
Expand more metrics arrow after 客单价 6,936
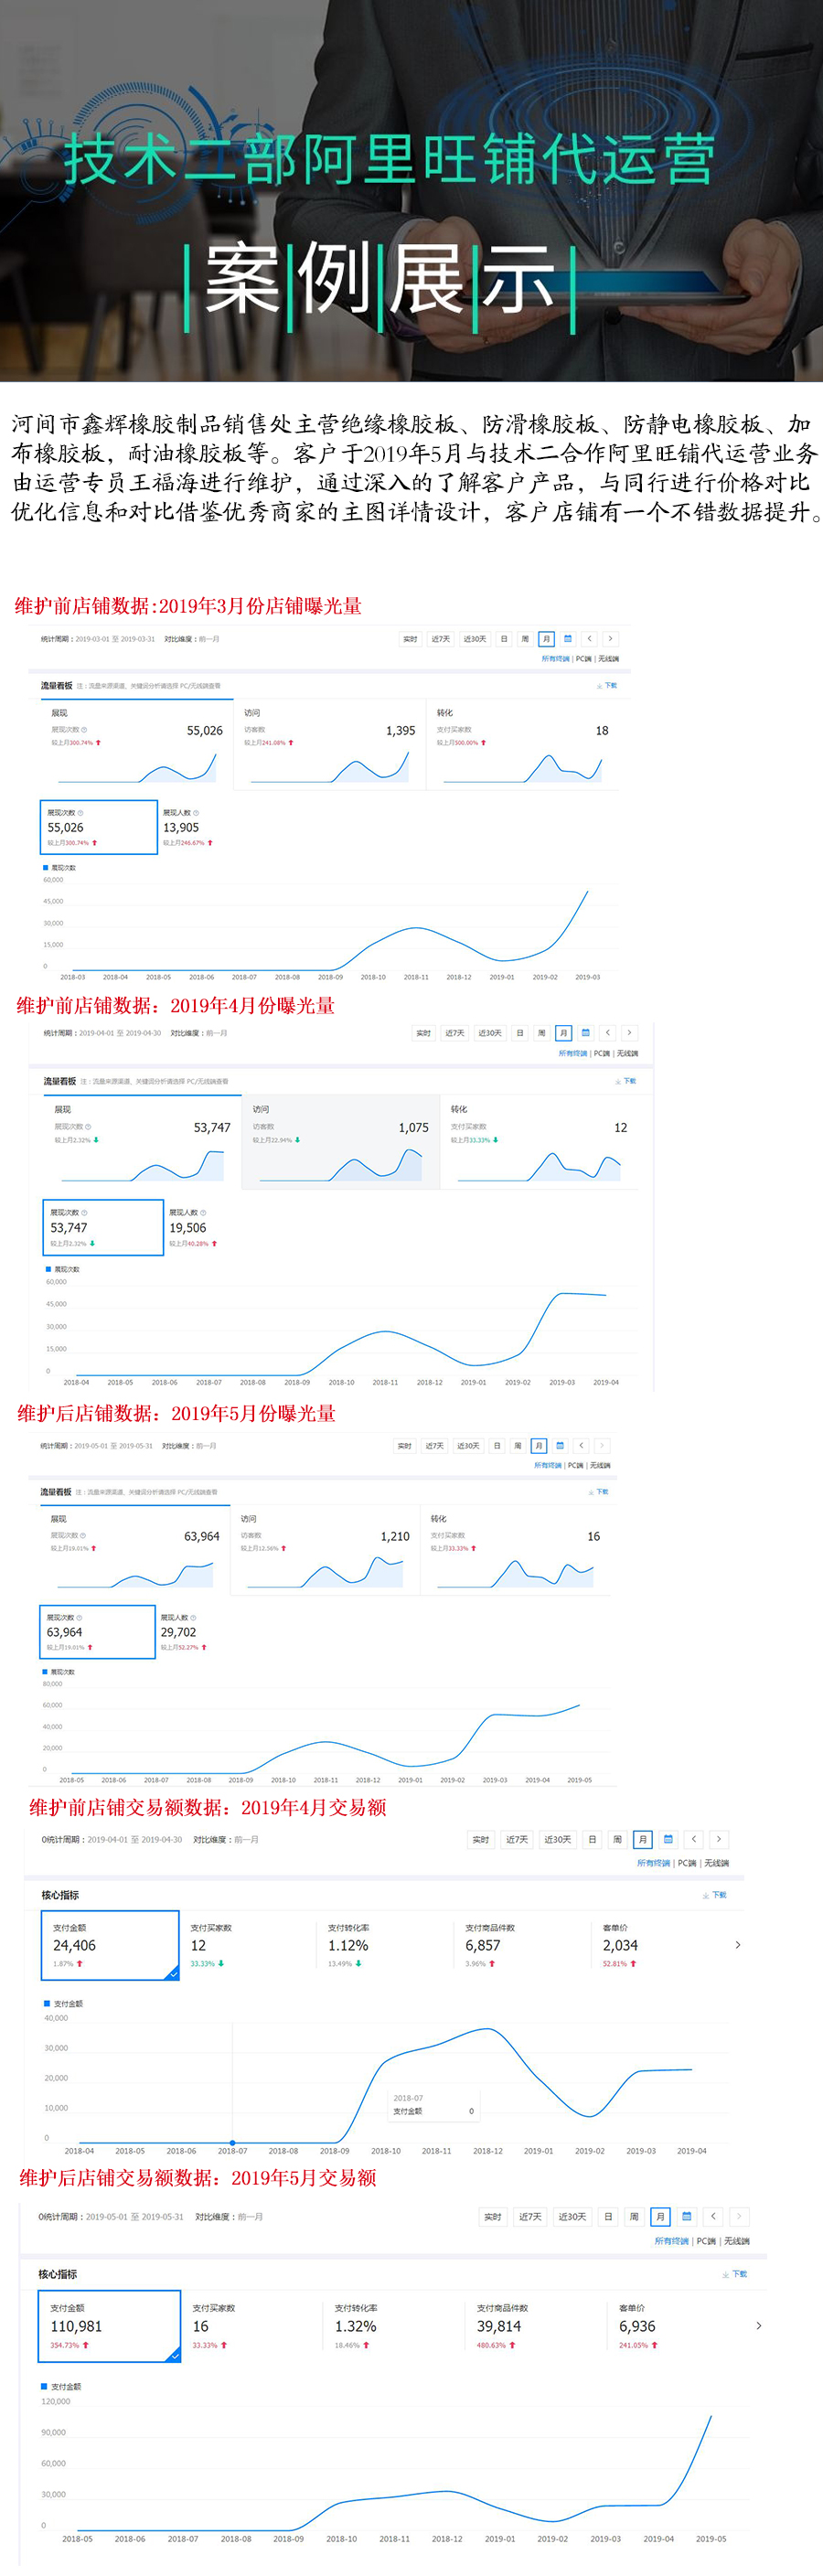759,2326
